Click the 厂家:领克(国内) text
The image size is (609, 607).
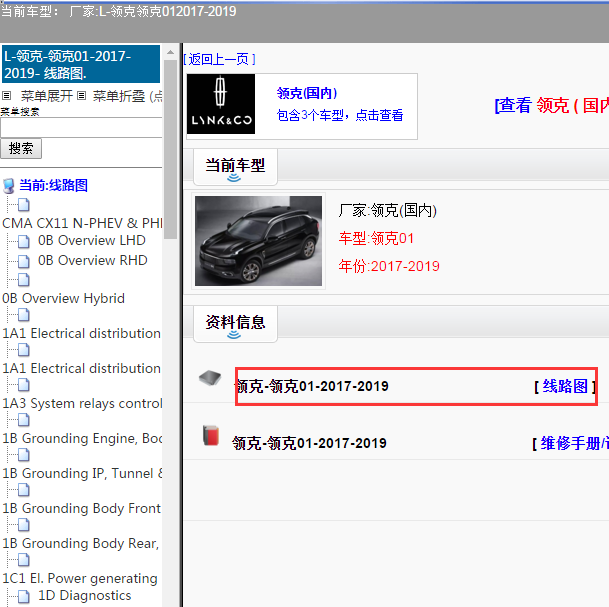(x=388, y=210)
